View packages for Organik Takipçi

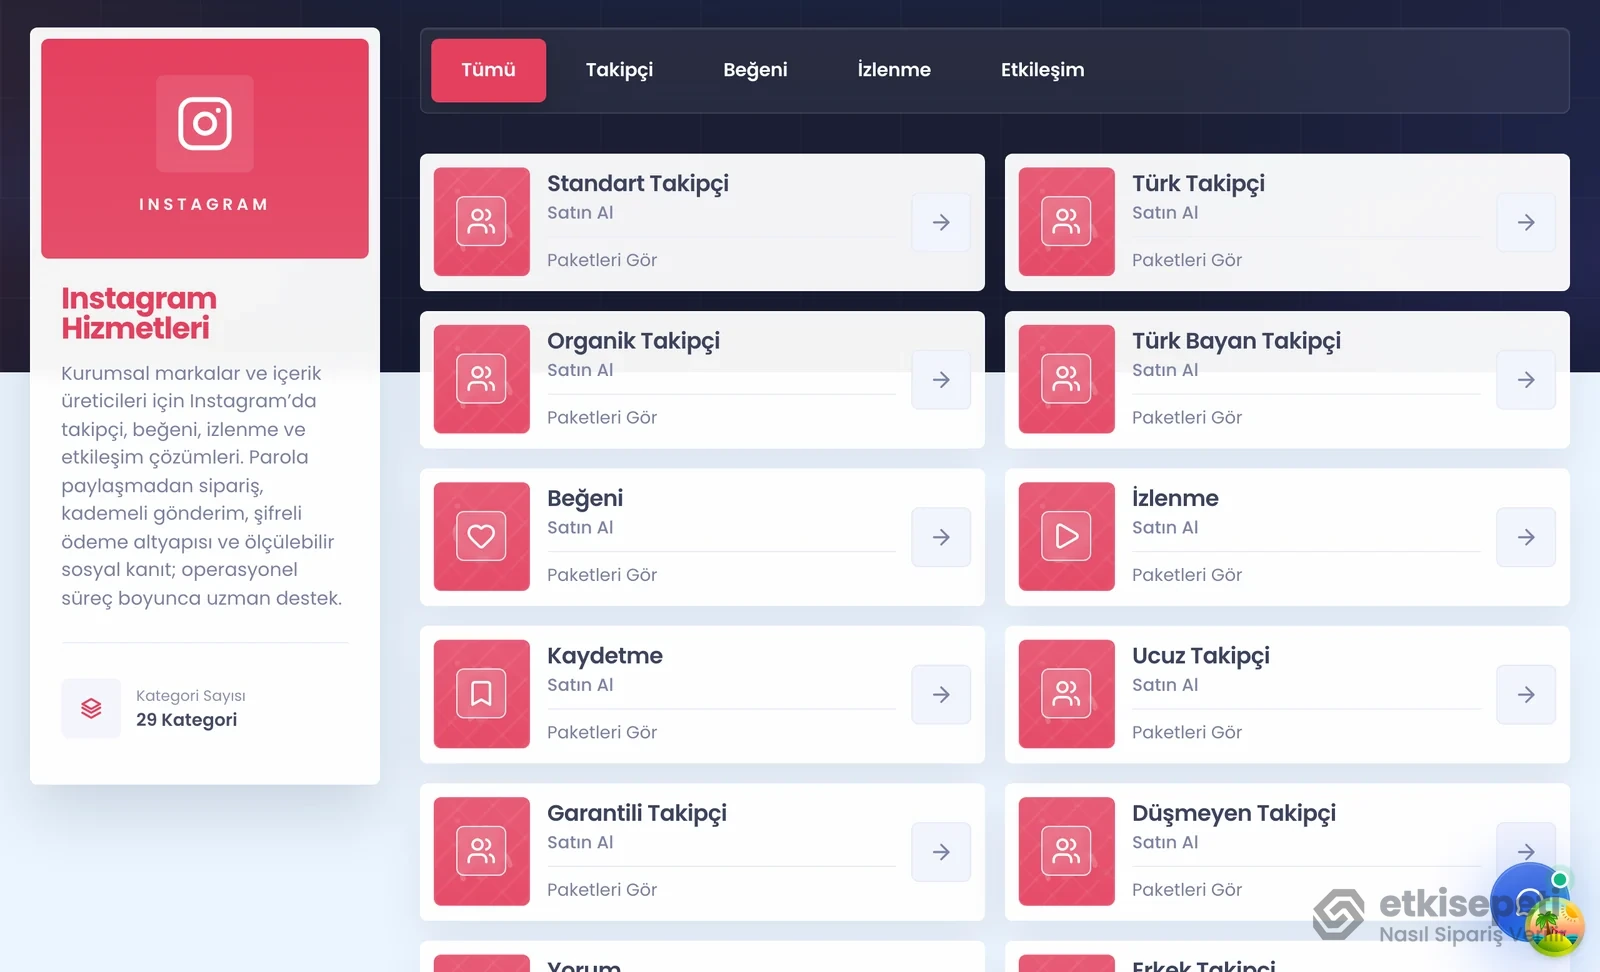pos(602,417)
